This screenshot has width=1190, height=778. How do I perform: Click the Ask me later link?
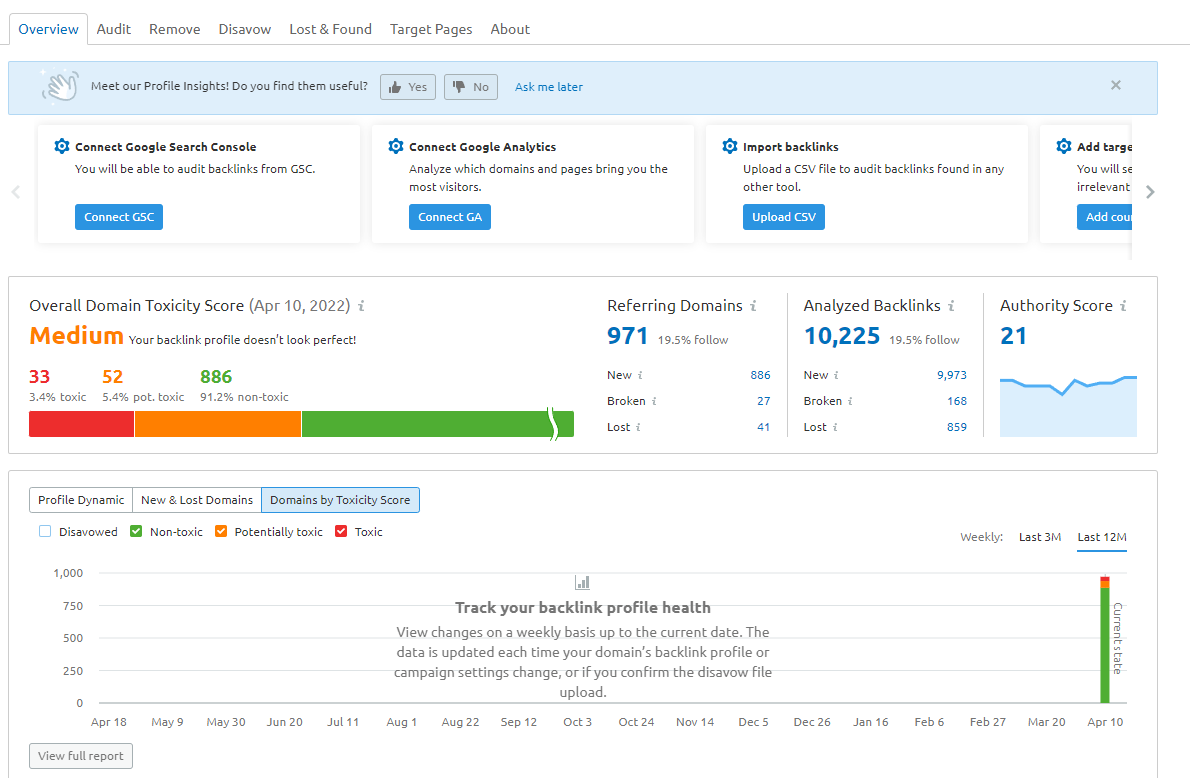click(x=549, y=87)
